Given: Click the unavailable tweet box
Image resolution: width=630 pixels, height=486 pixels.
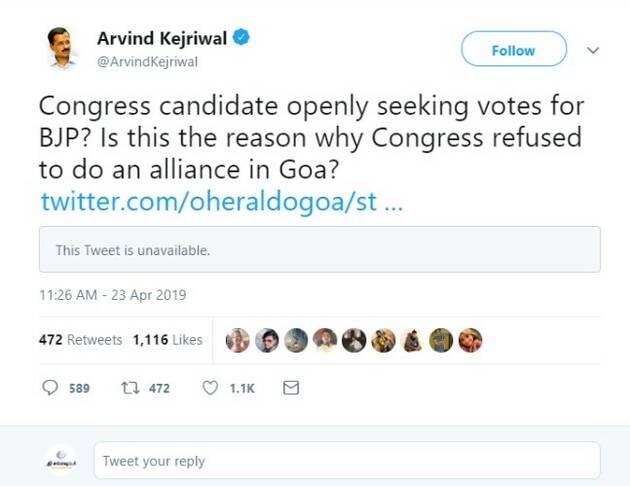Looking at the screenshot, I should (319, 250).
